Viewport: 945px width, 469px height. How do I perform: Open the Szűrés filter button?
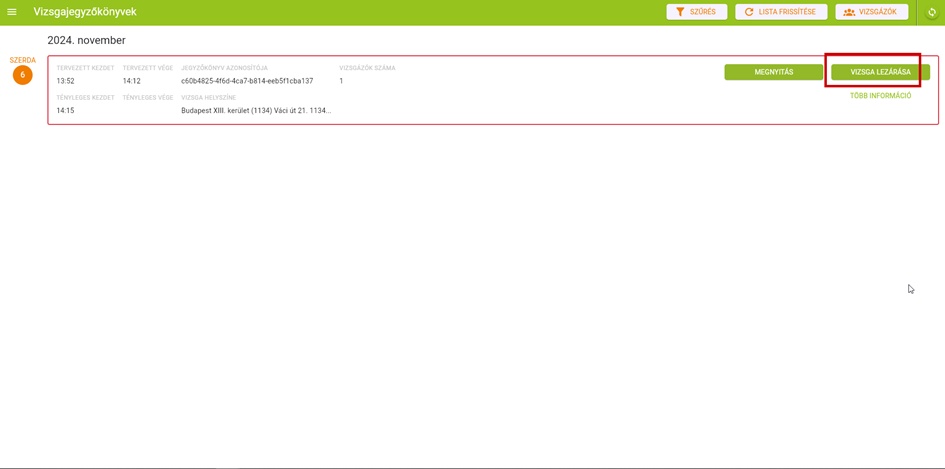point(697,12)
